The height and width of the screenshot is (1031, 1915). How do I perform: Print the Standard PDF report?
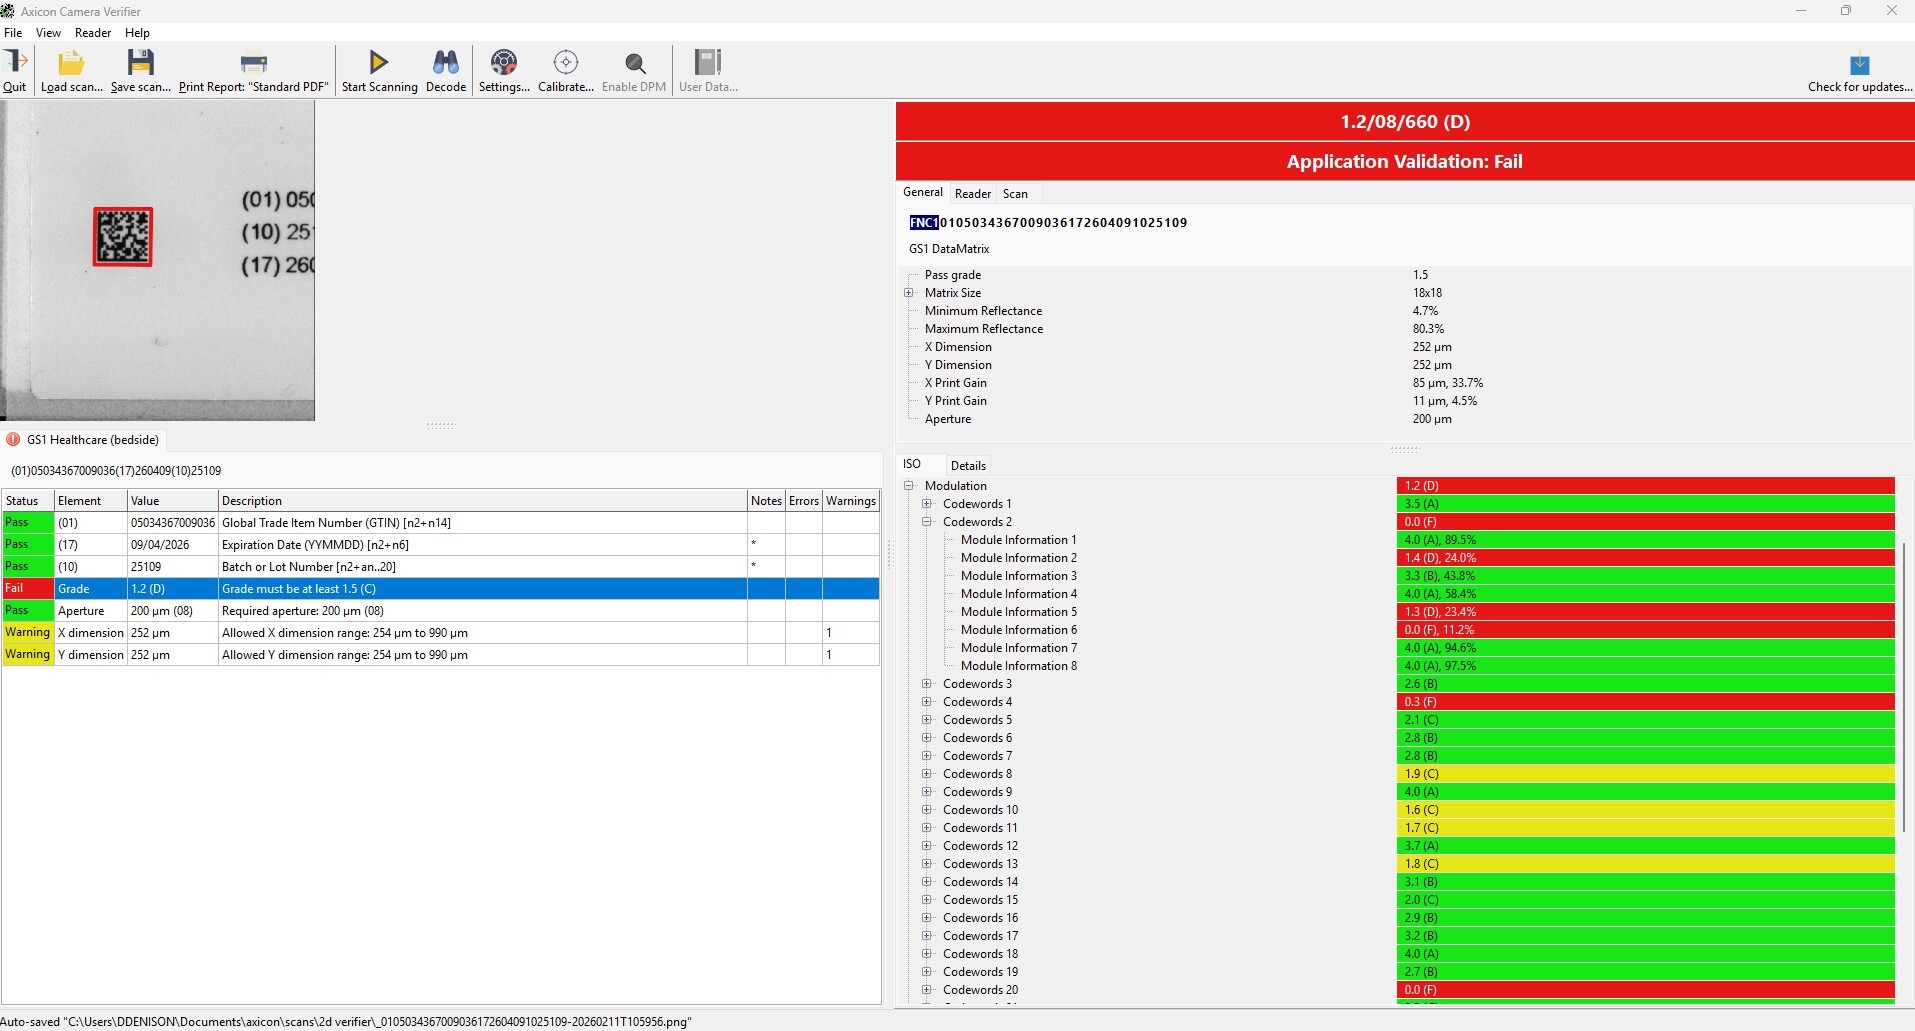[x=253, y=65]
